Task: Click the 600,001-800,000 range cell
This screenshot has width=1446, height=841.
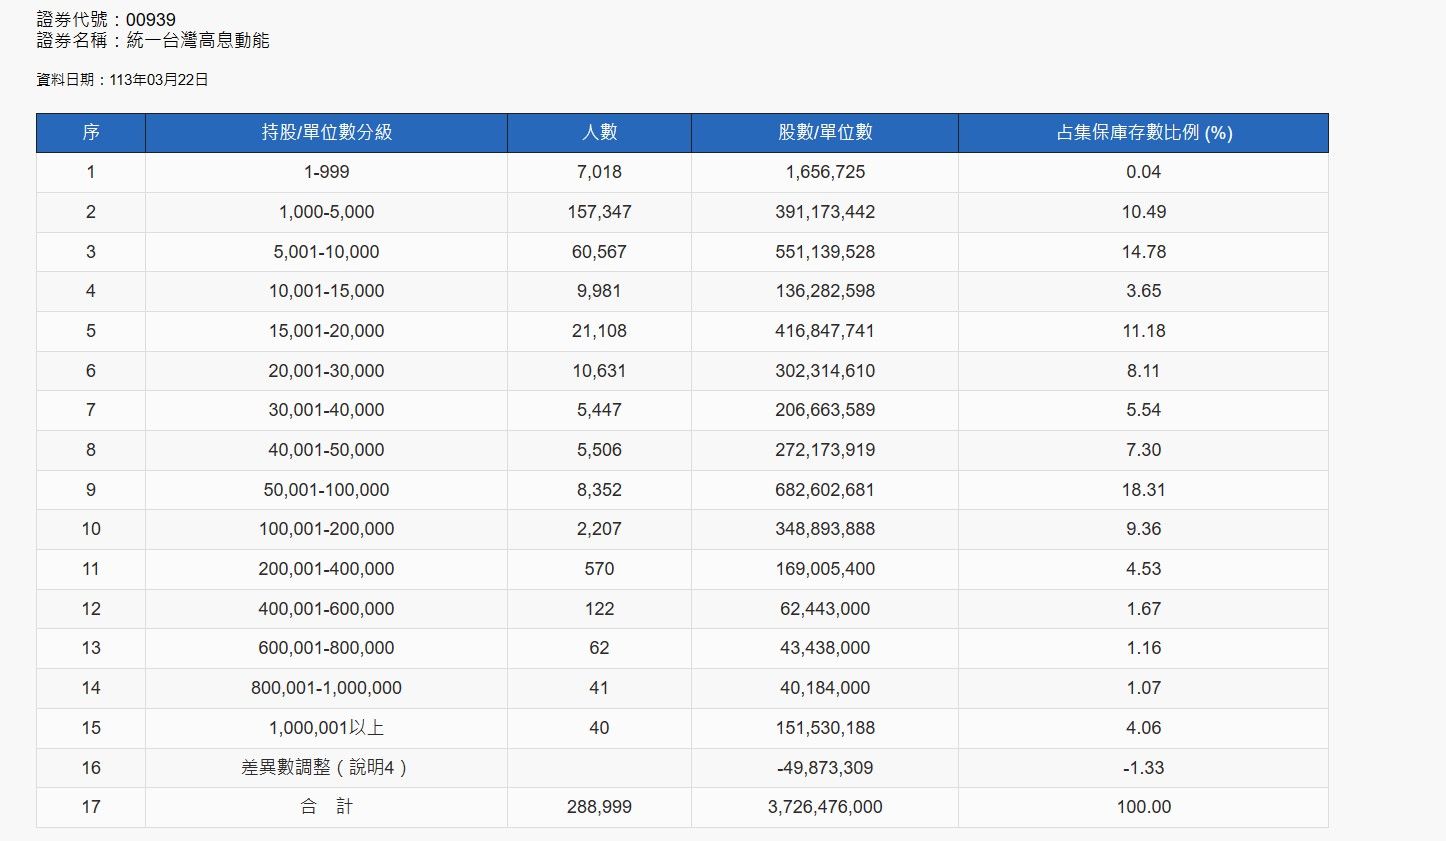Action: point(327,648)
